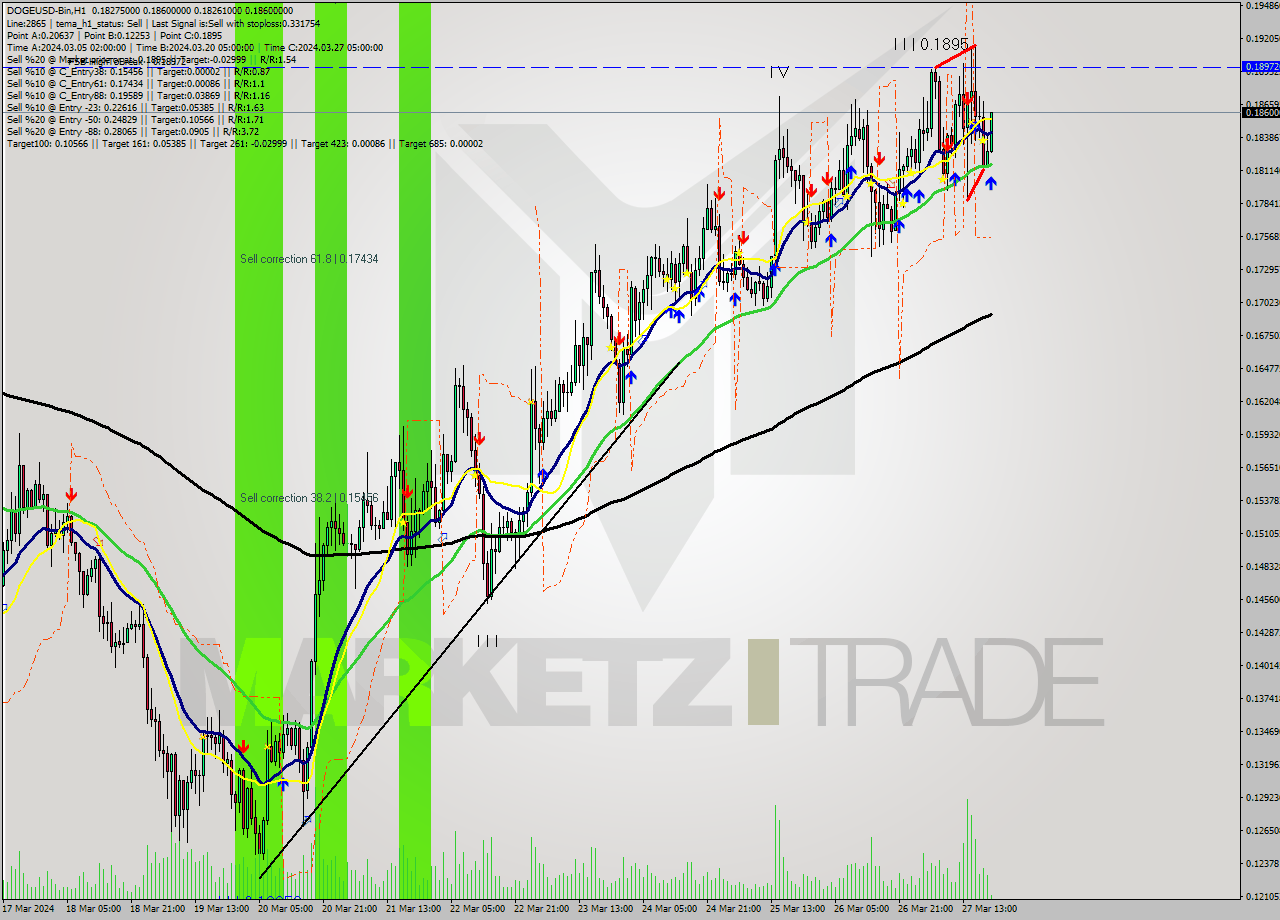Select Time B:2024.03.20 05:00:00
This screenshot has height=920, width=1280.
[x=194, y=47]
